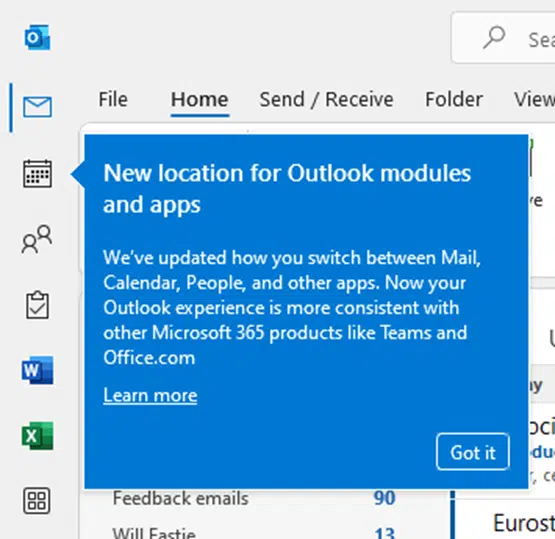Launch the Excel app from sidebar
The width and height of the screenshot is (555, 539).
[x=38, y=436]
